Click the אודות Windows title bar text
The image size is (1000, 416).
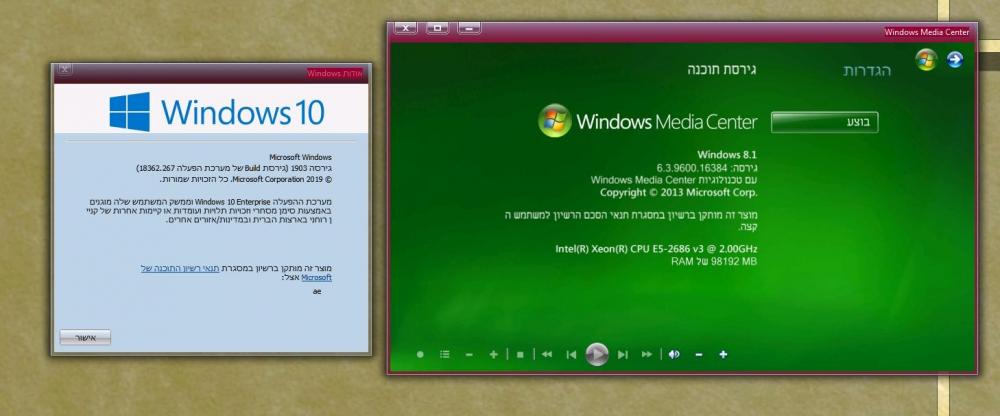[x=335, y=73]
